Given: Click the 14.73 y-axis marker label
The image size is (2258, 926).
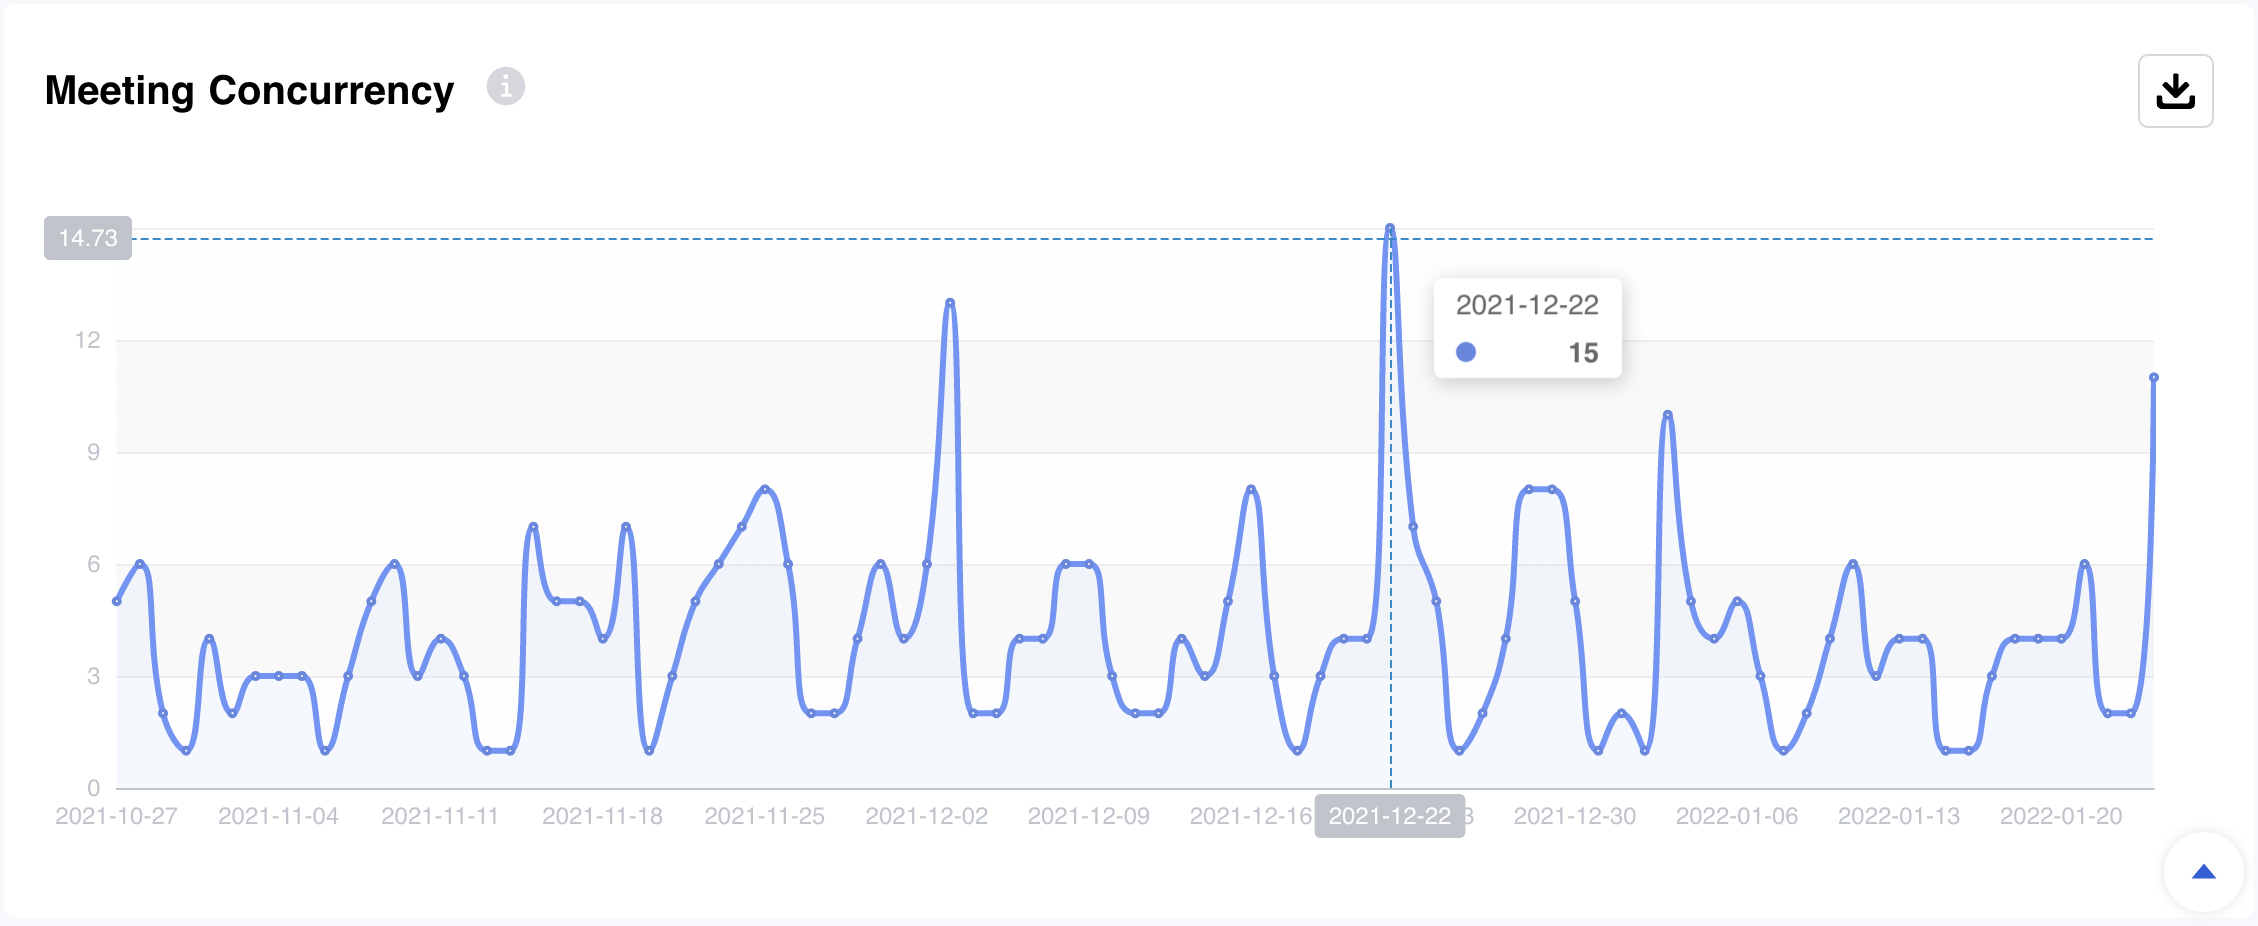Looking at the screenshot, I should [88, 238].
